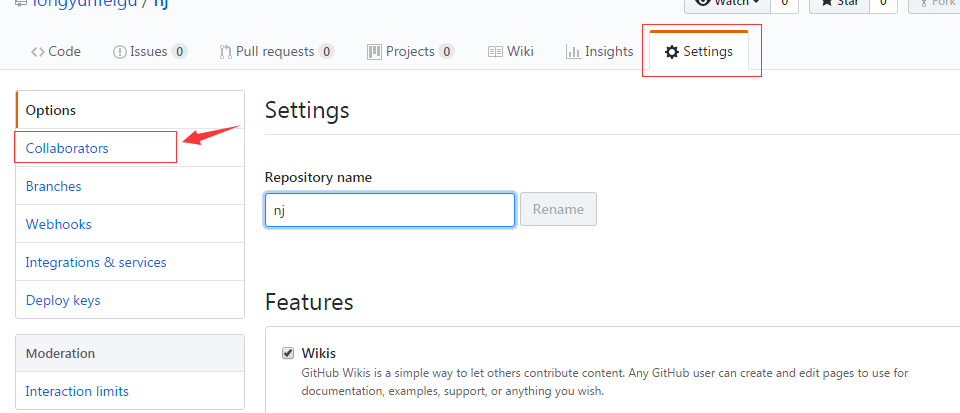
Task: Open the Watch dropdown
Action: click(x=727, y=4)
